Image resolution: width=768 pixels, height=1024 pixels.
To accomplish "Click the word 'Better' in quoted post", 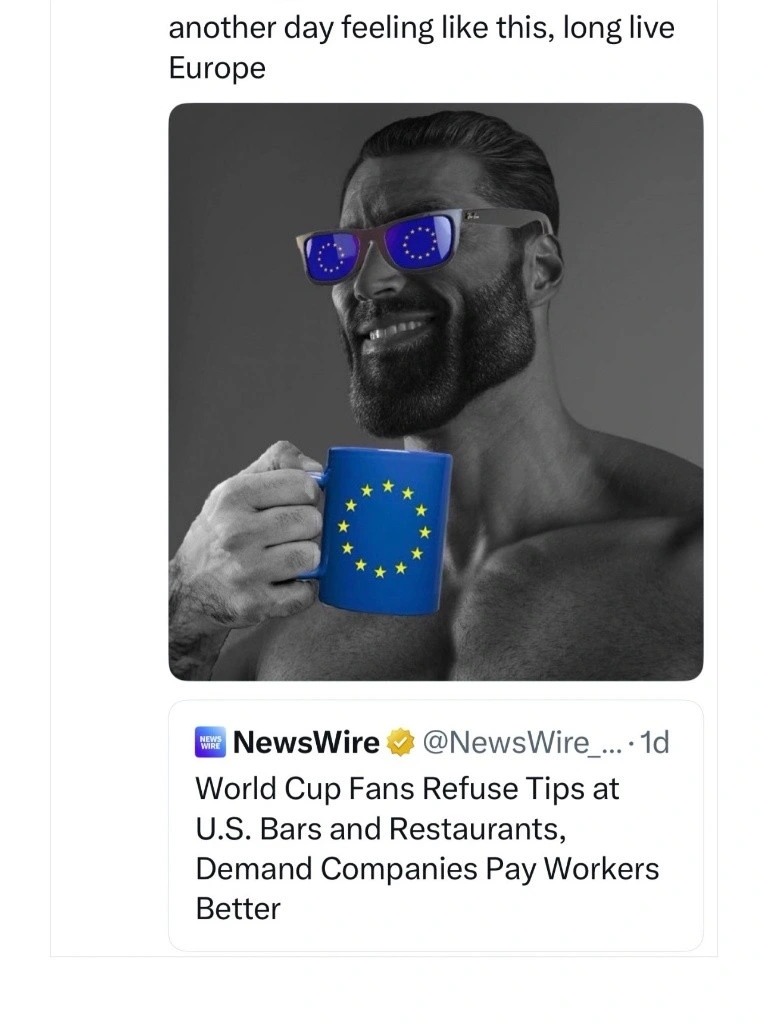I will click(x=238, y=909).
